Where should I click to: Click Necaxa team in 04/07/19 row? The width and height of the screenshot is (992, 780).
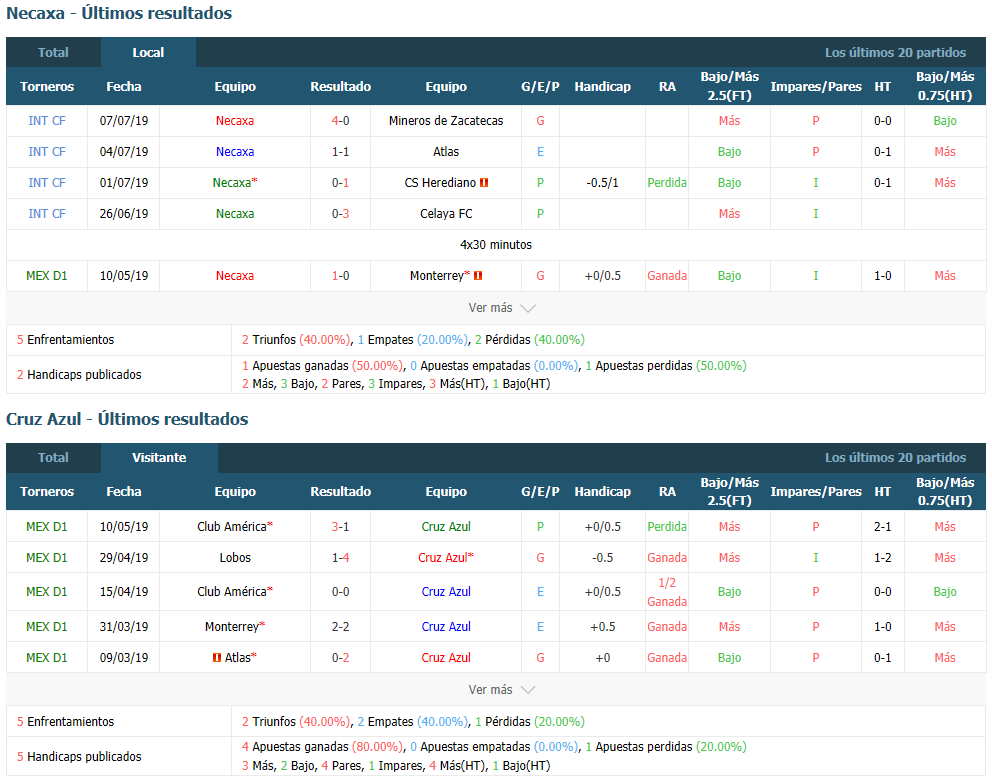[235, 152]
